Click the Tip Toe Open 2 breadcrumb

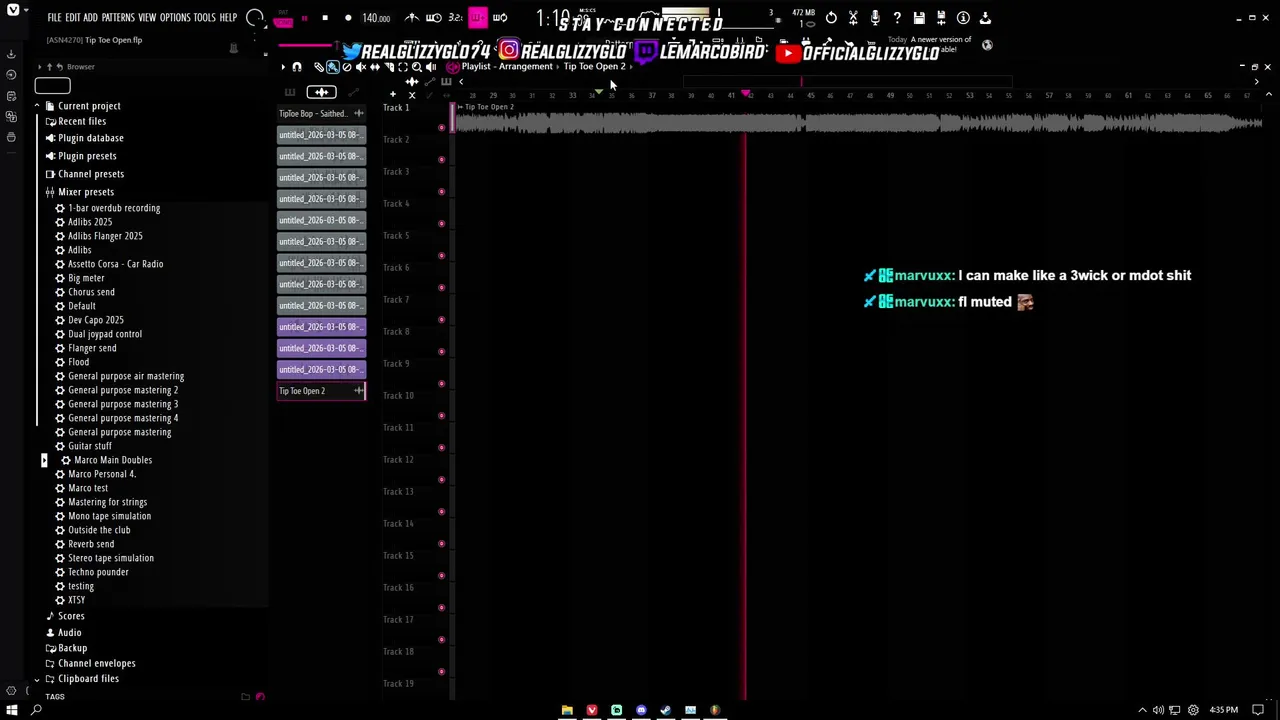coord(594,67)
